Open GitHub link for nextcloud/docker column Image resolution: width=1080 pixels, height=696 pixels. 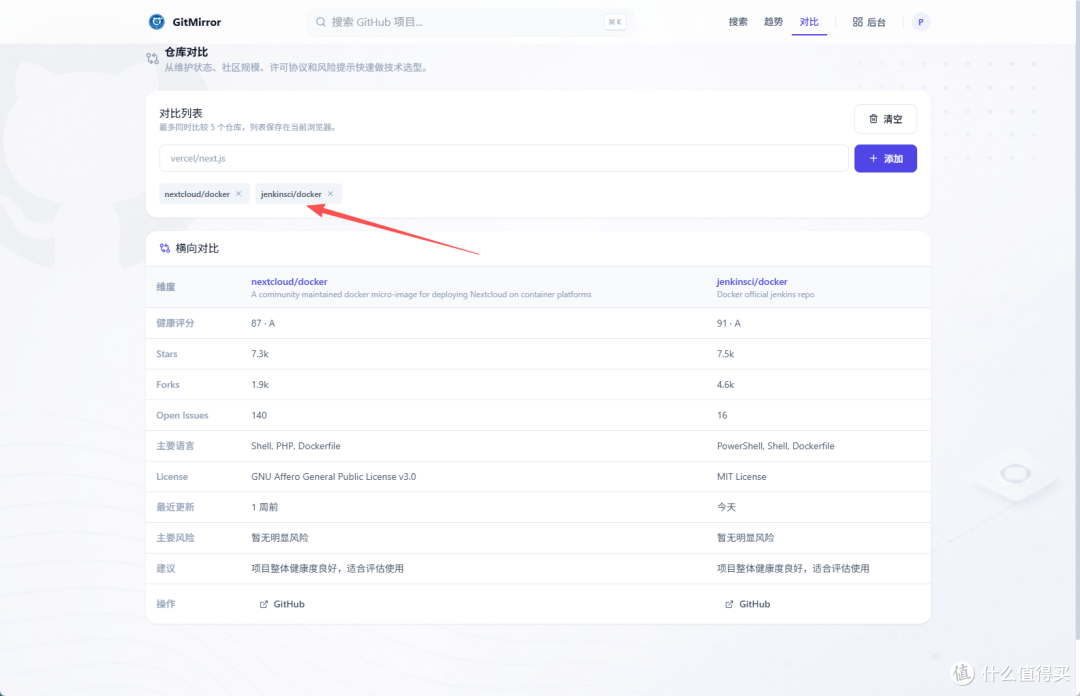pos(282,604)
